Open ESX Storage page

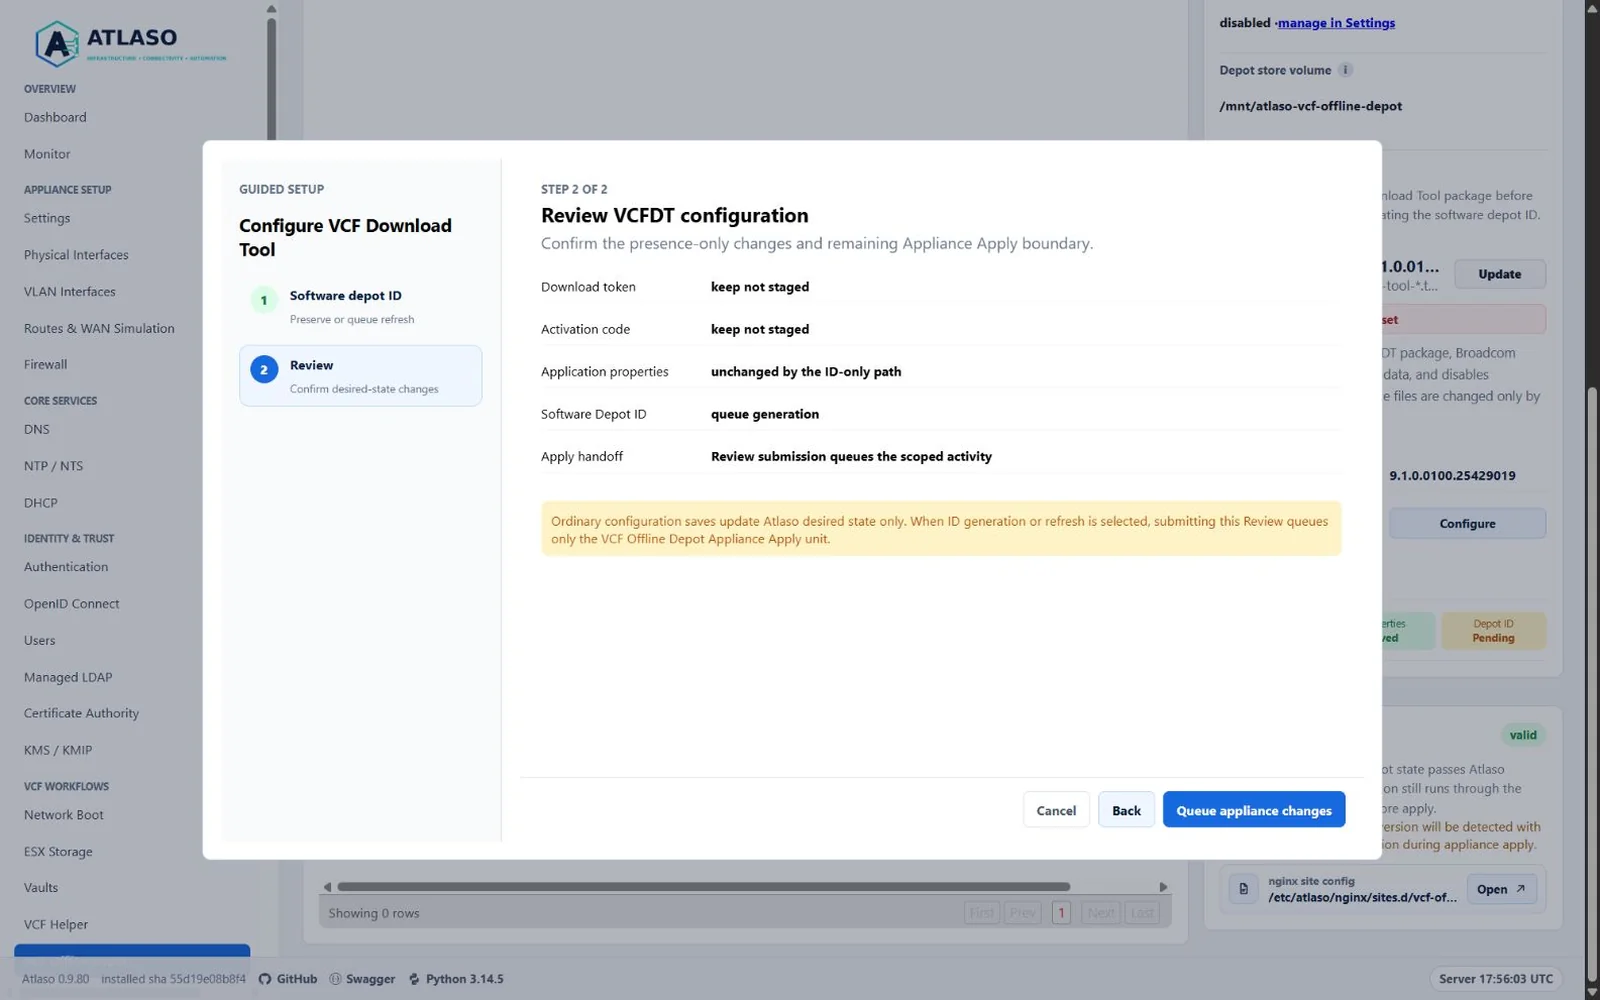pos(58,852)
